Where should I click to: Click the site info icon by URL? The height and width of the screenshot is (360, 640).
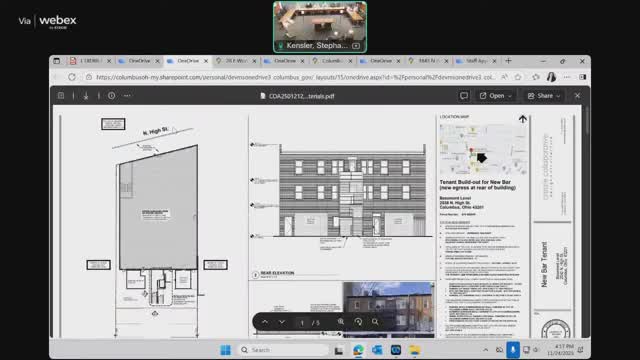click(89, 77)
